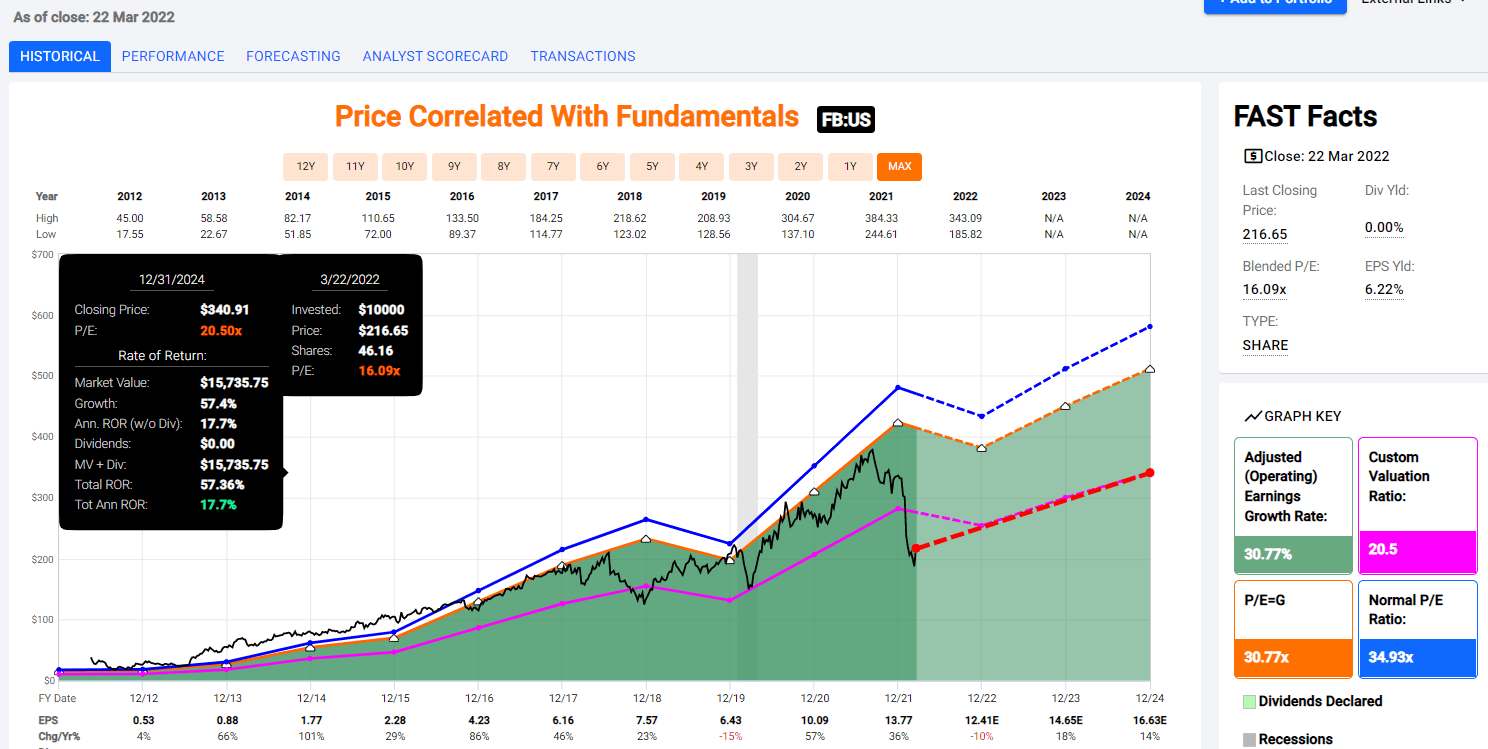Click the tooltip date 12/31/2024
The width and height of the screenshot is (1488, 749).
pos(170,280)
